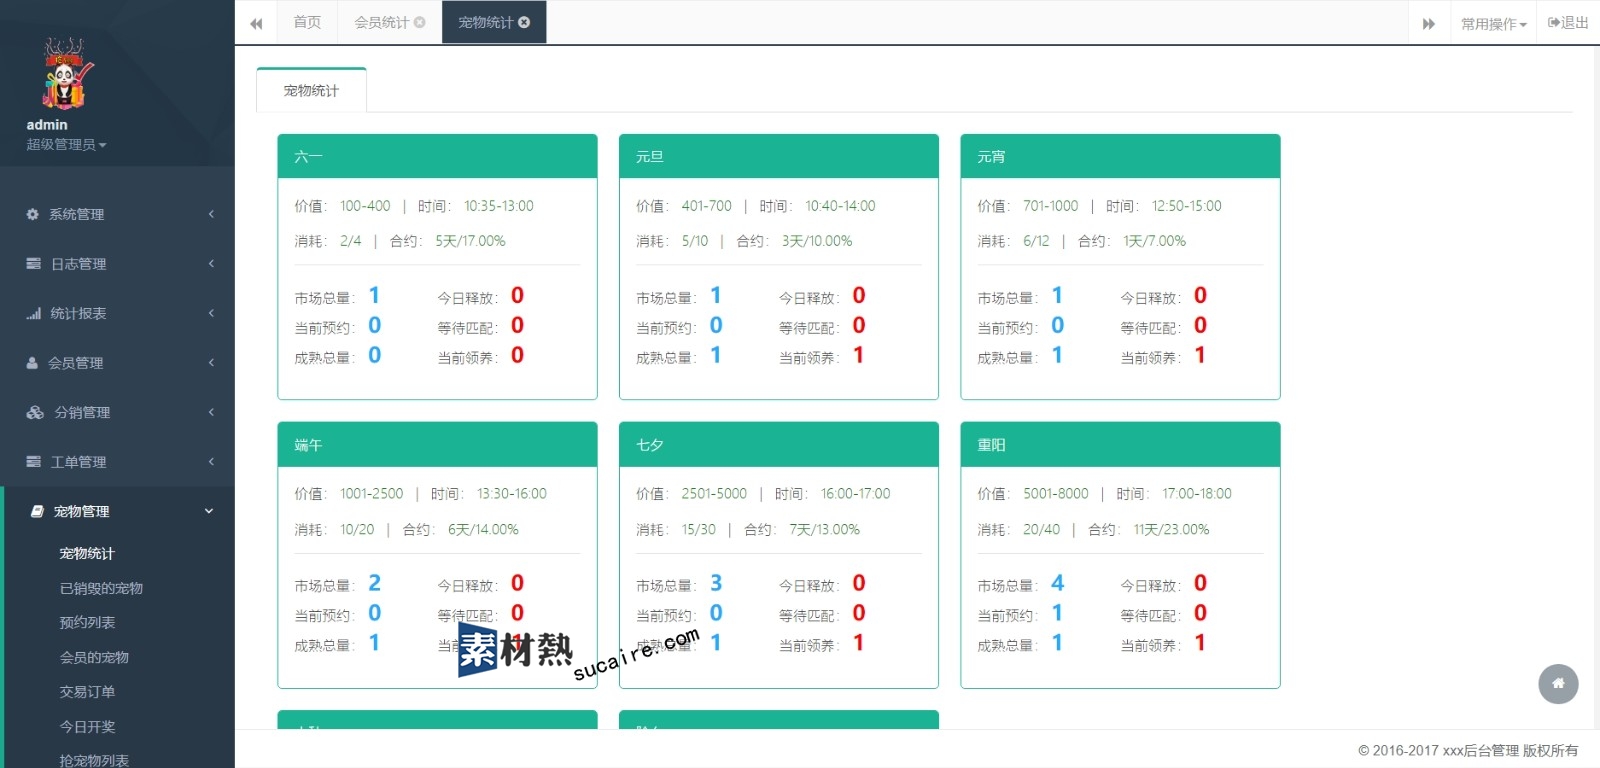This screenshot has height=768, width=1600.
Task: Click the 17:00-18:00 time value
Action: point(1197,494)
